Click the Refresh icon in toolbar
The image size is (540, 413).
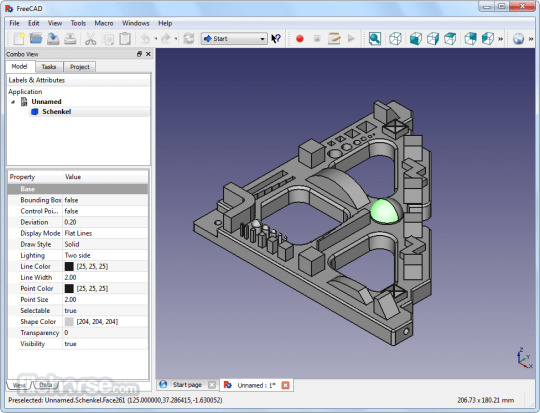[189, 38]
